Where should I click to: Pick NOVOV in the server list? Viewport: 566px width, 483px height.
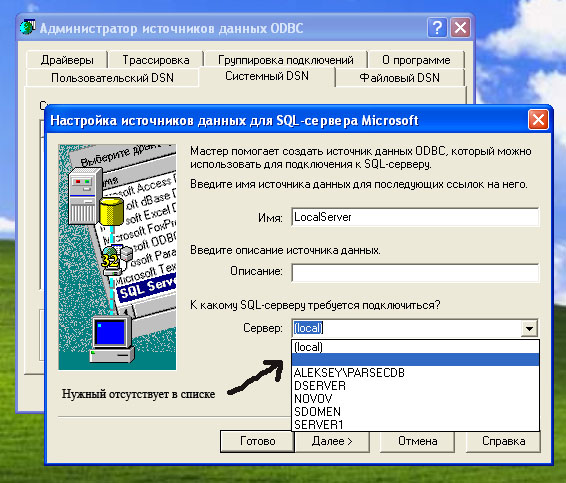(x=415, y=399)
